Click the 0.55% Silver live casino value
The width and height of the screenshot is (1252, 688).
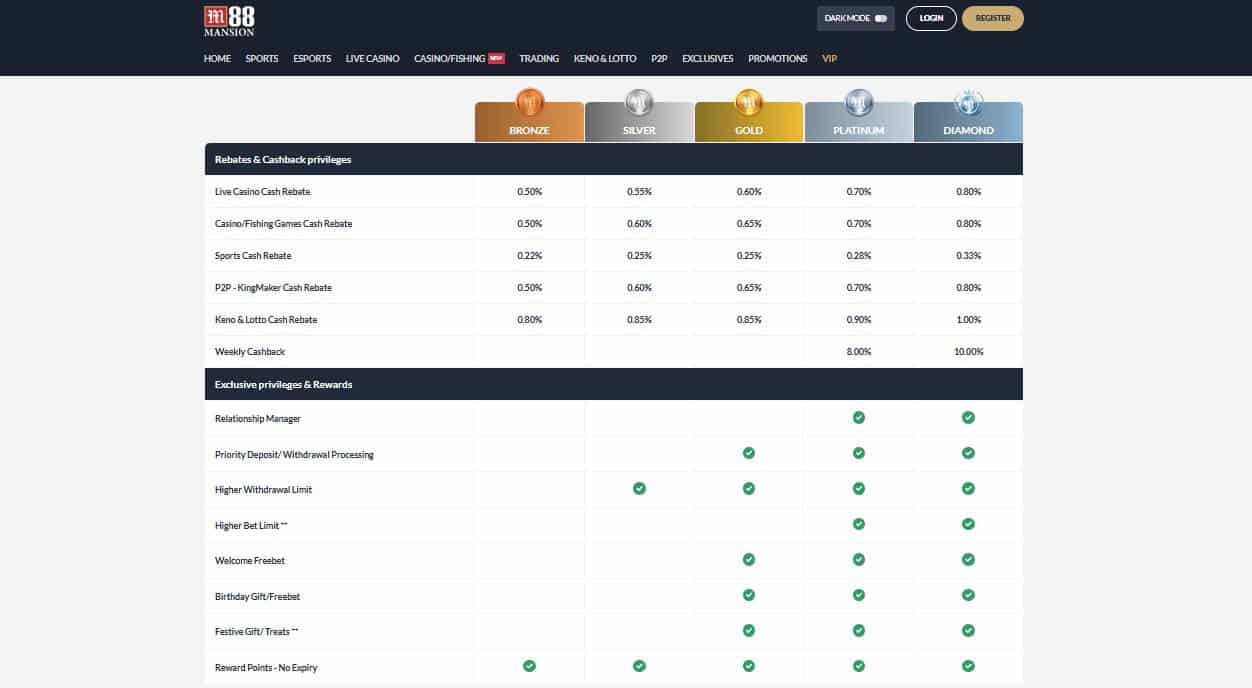[x=639, y=192]
